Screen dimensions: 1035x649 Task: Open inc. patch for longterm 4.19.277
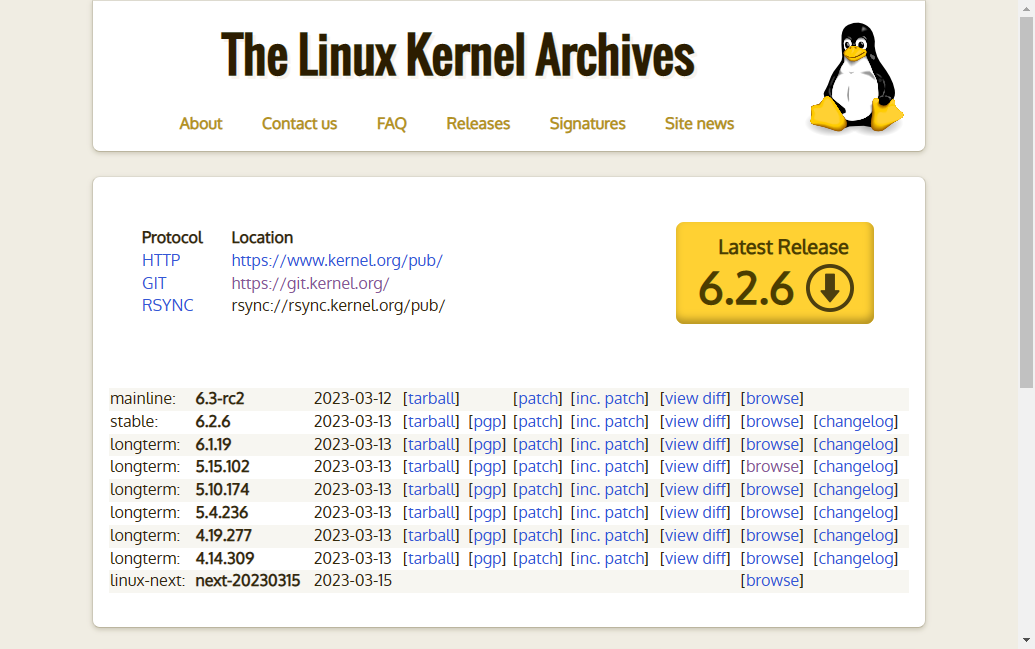tap(610, 535)
